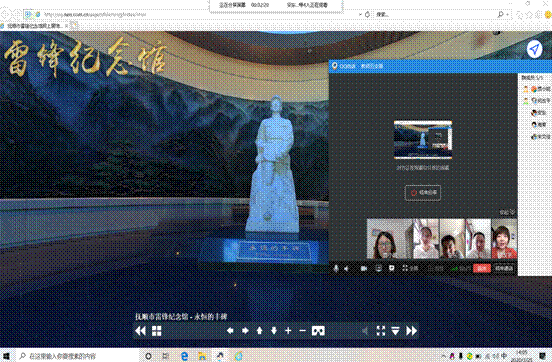
Task: Open browser address bar dropdown arrow
Action: click(x=360, y=14)
